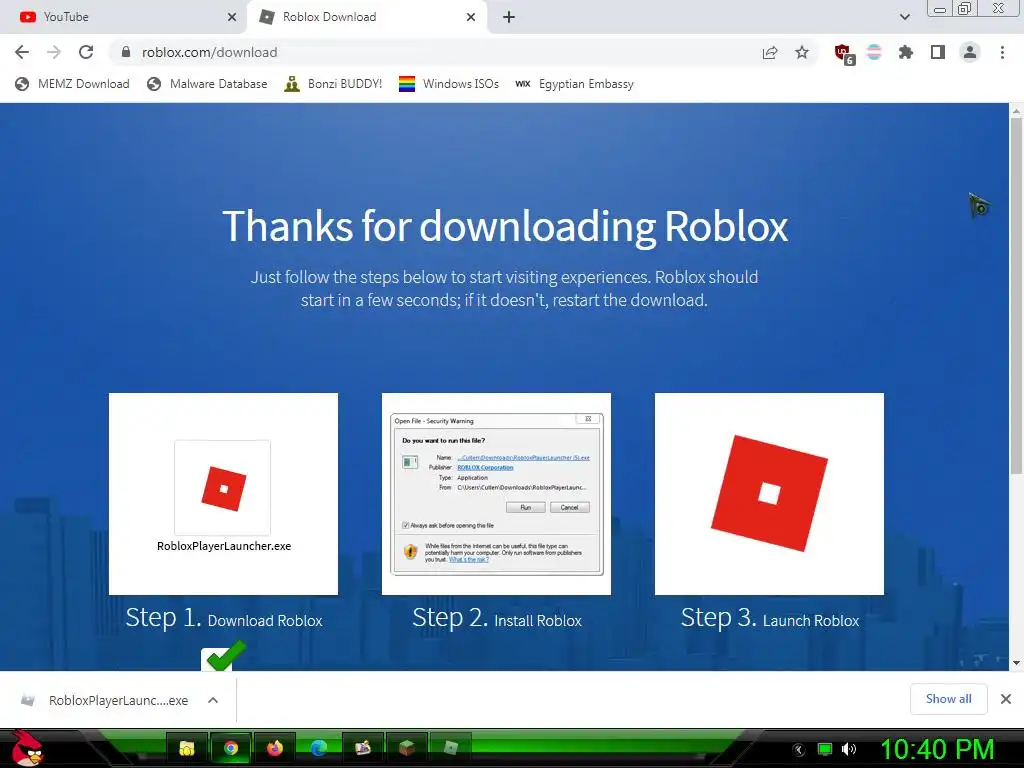Open the downloaded RobloxPlayerLauncher exe file

pyautogui.click(x=104, y=700)
